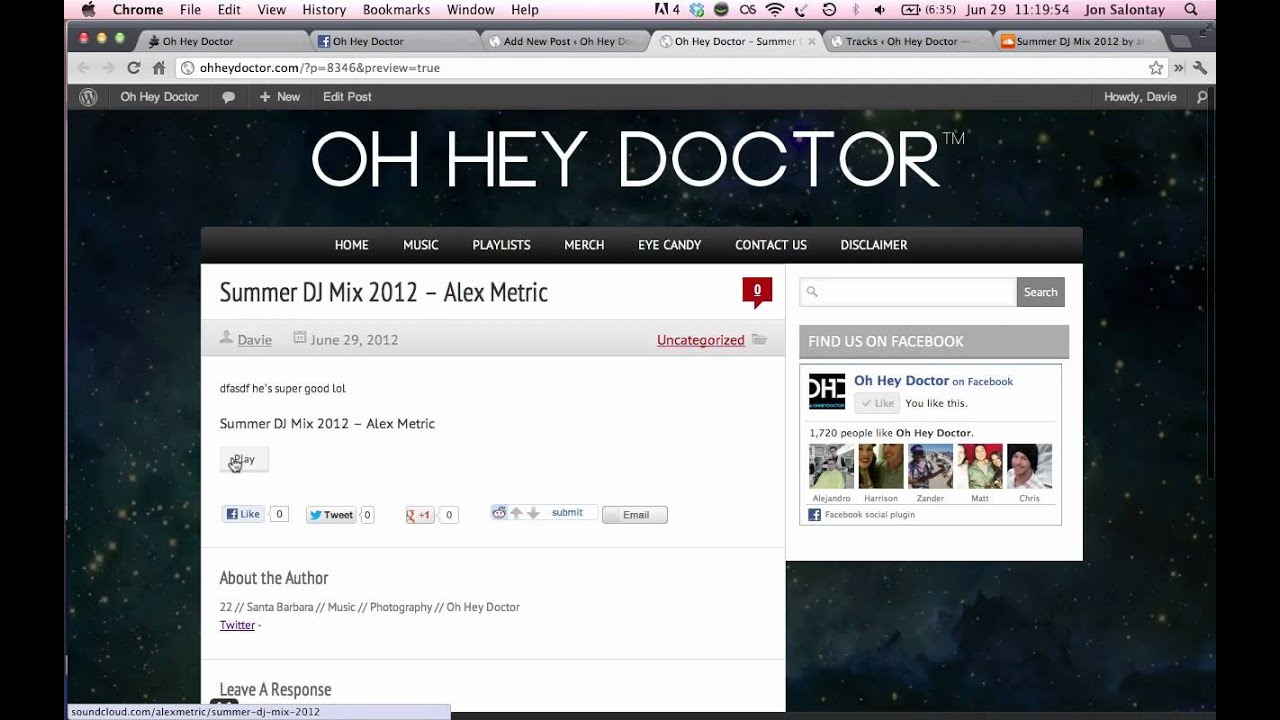The width and height of the screenshot is (1280, 720).
Task: Click the sidebar Search button
Action: pyautogui.click(x=1041, y=292)
